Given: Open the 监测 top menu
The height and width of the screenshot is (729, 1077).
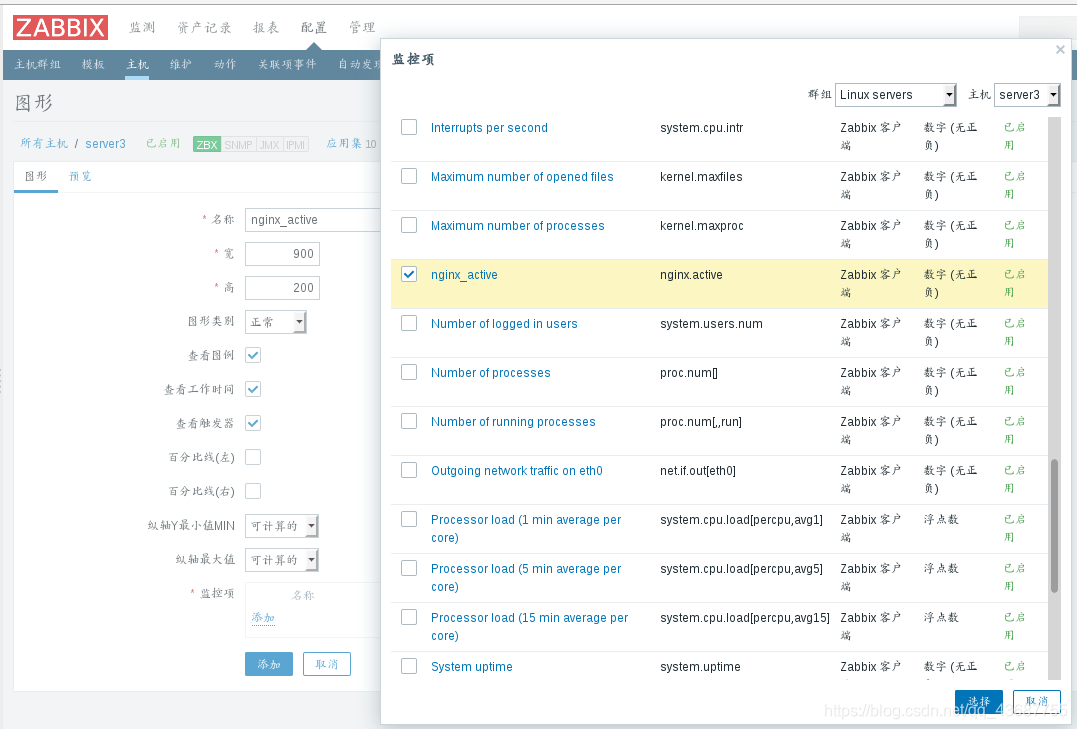Looking at the screenshot, I should 143,27.
